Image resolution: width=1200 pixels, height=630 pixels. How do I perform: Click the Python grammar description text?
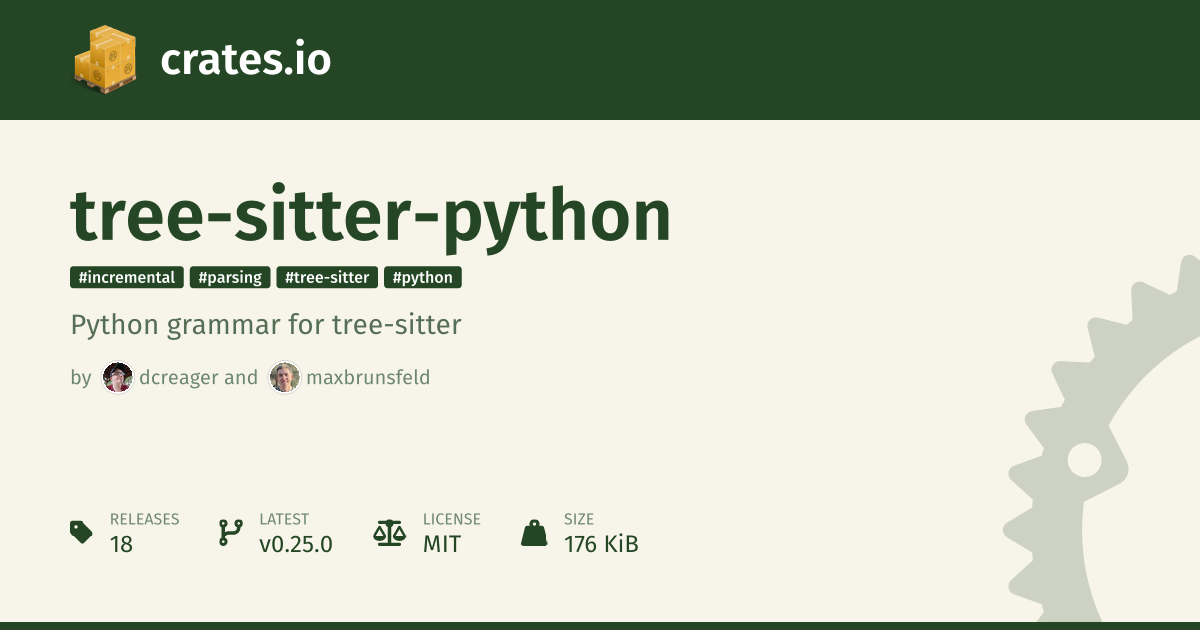pyautogui.click(x=266, y=325)
